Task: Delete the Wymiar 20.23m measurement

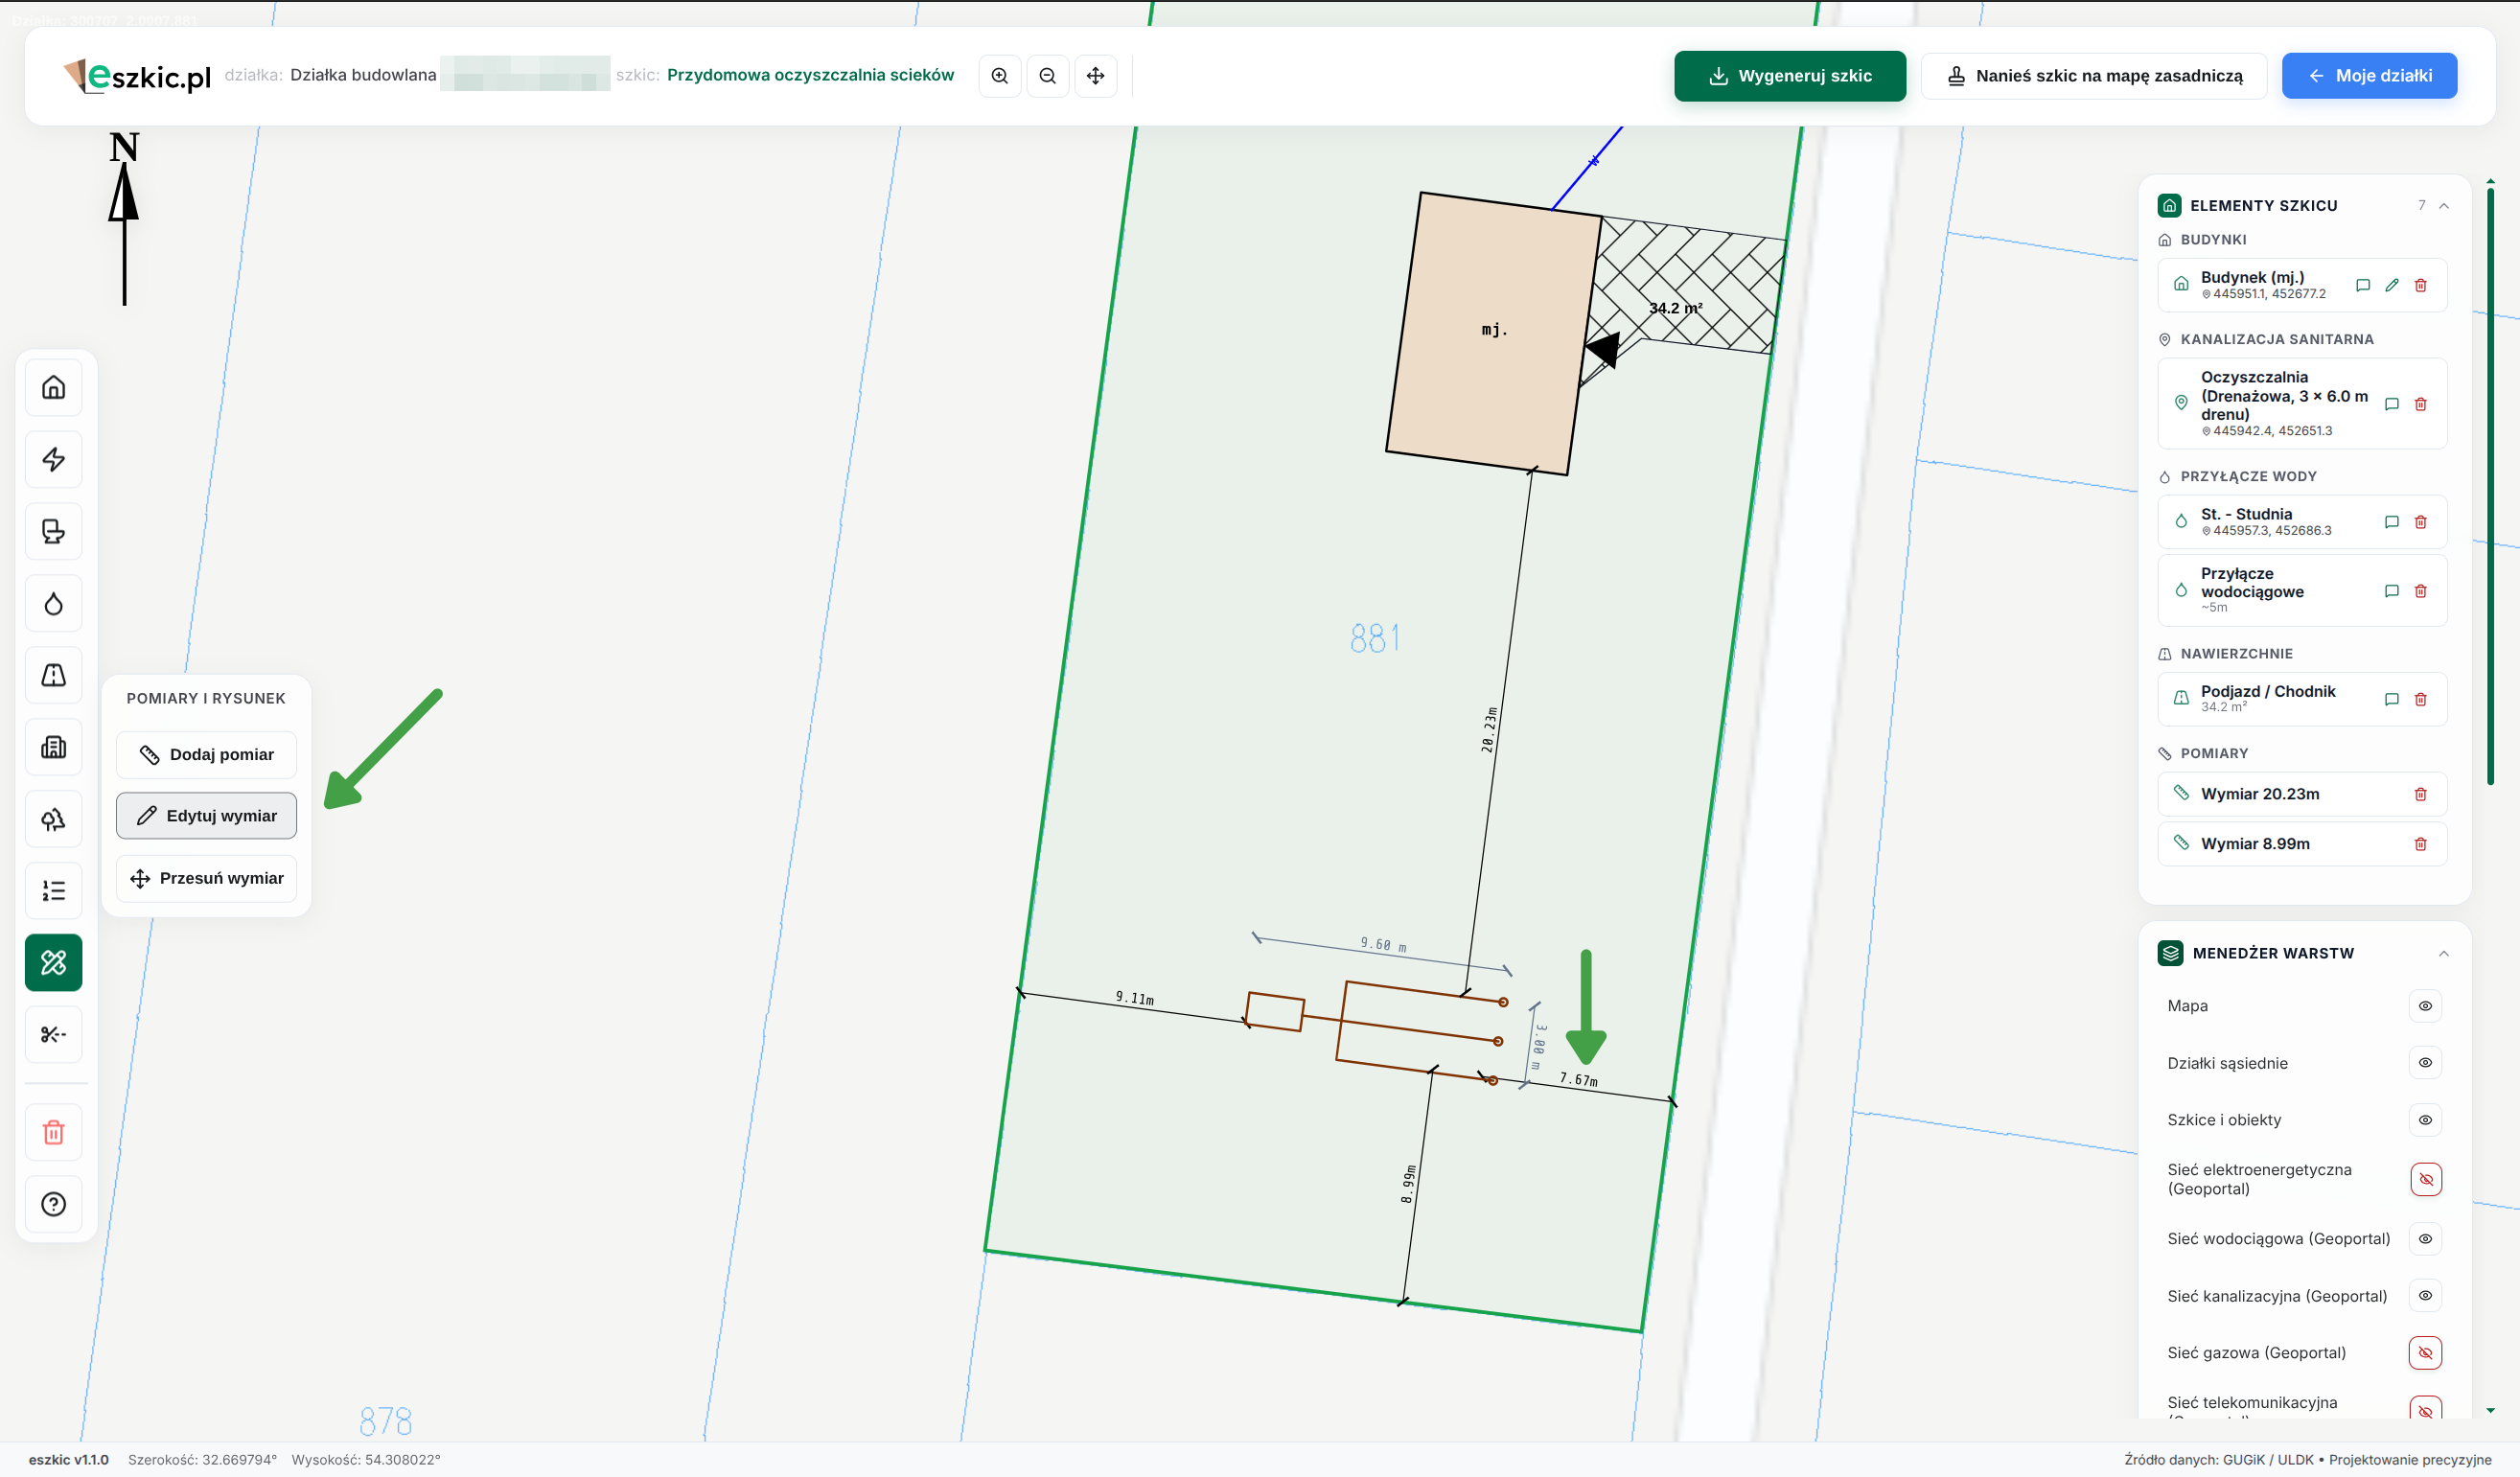Action: (x=2420, y=794)
